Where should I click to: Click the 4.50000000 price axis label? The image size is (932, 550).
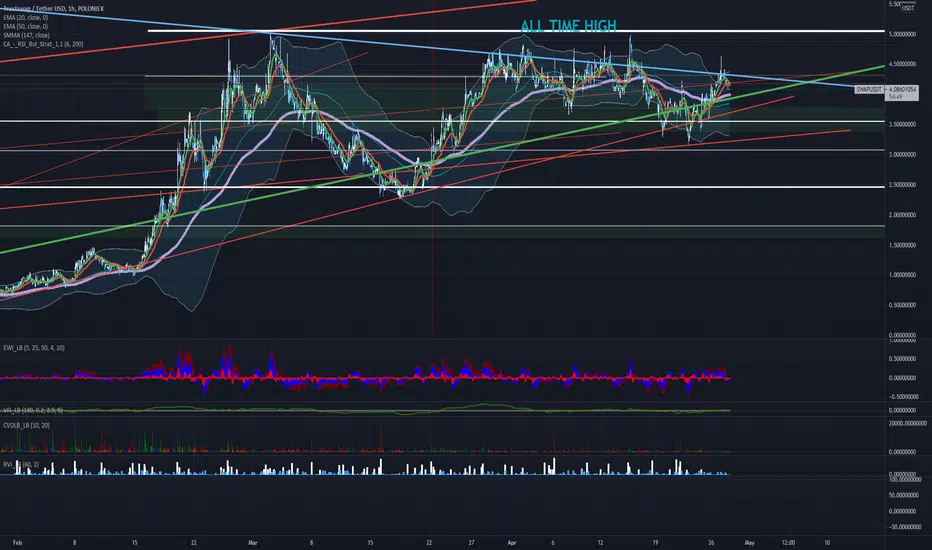tap(902, 64)
